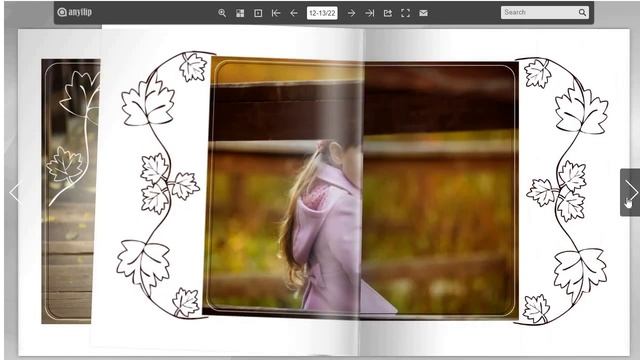
Task: Open the share options icon
Action: [x=388, y=13]
